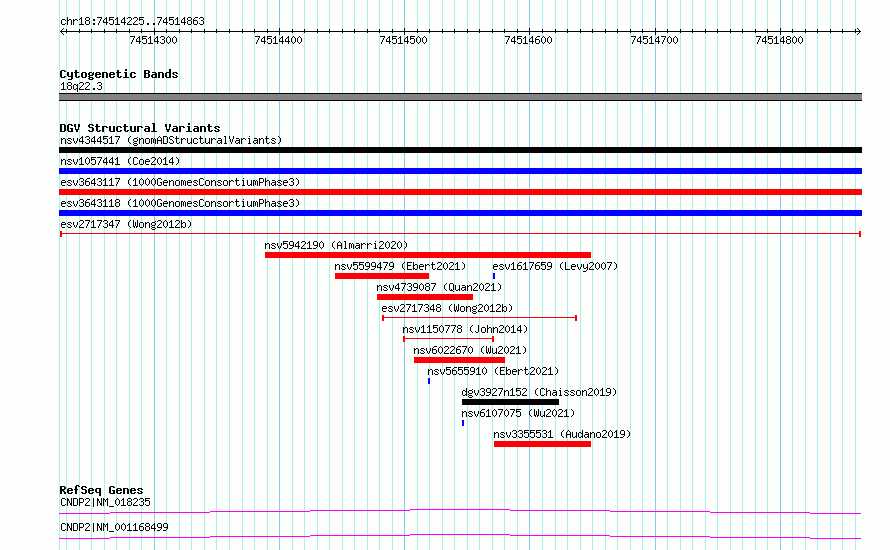Click the red nsv4739087 variant bar
This screenshot has width=890, height=550.
(x=425, y=297)
